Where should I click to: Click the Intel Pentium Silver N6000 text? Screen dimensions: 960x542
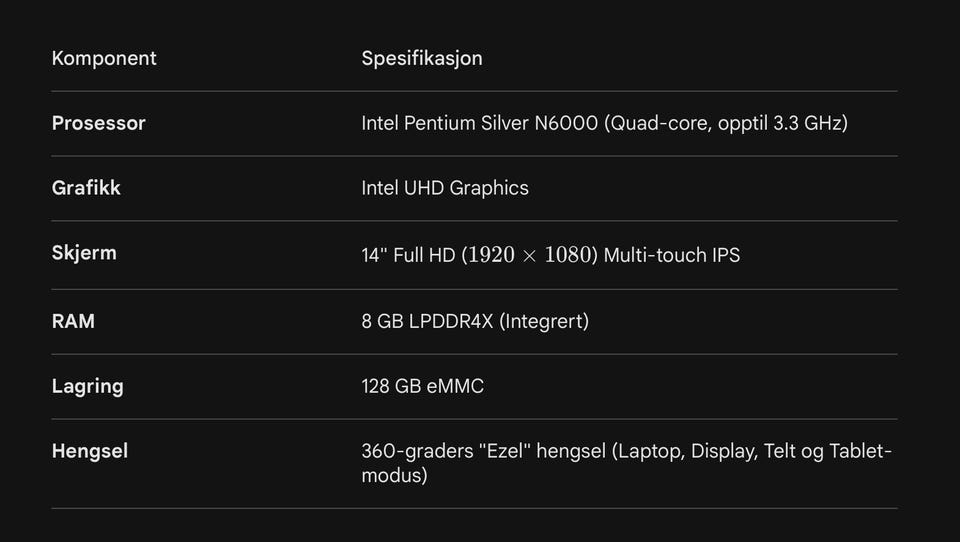(479, 123)
